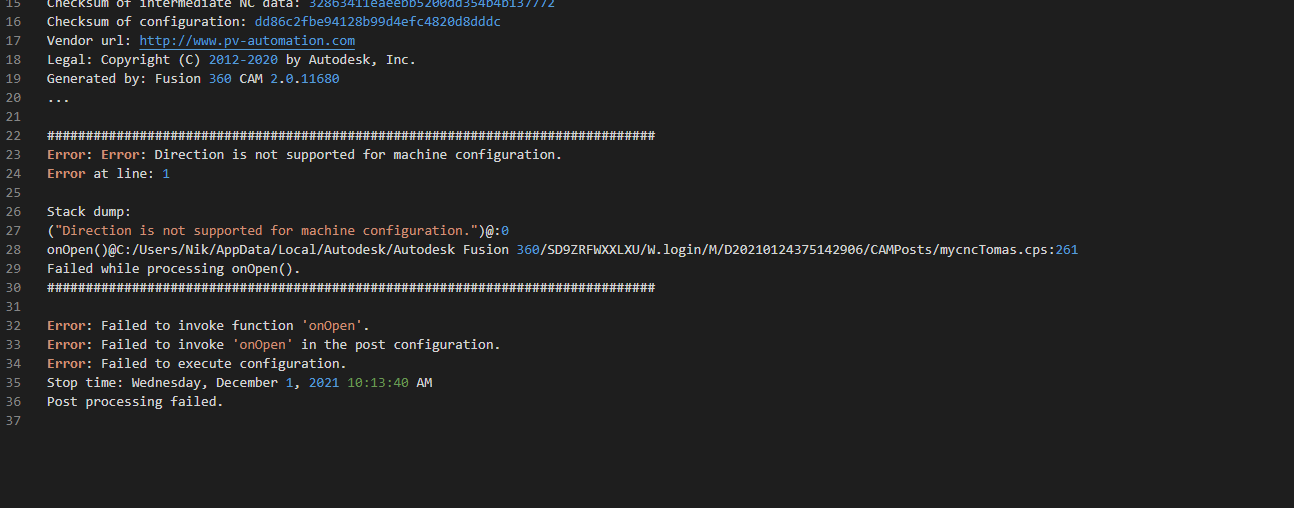Click the "Stack dump:" heading text
1294x508 pixels.
[x=89, y=212]
